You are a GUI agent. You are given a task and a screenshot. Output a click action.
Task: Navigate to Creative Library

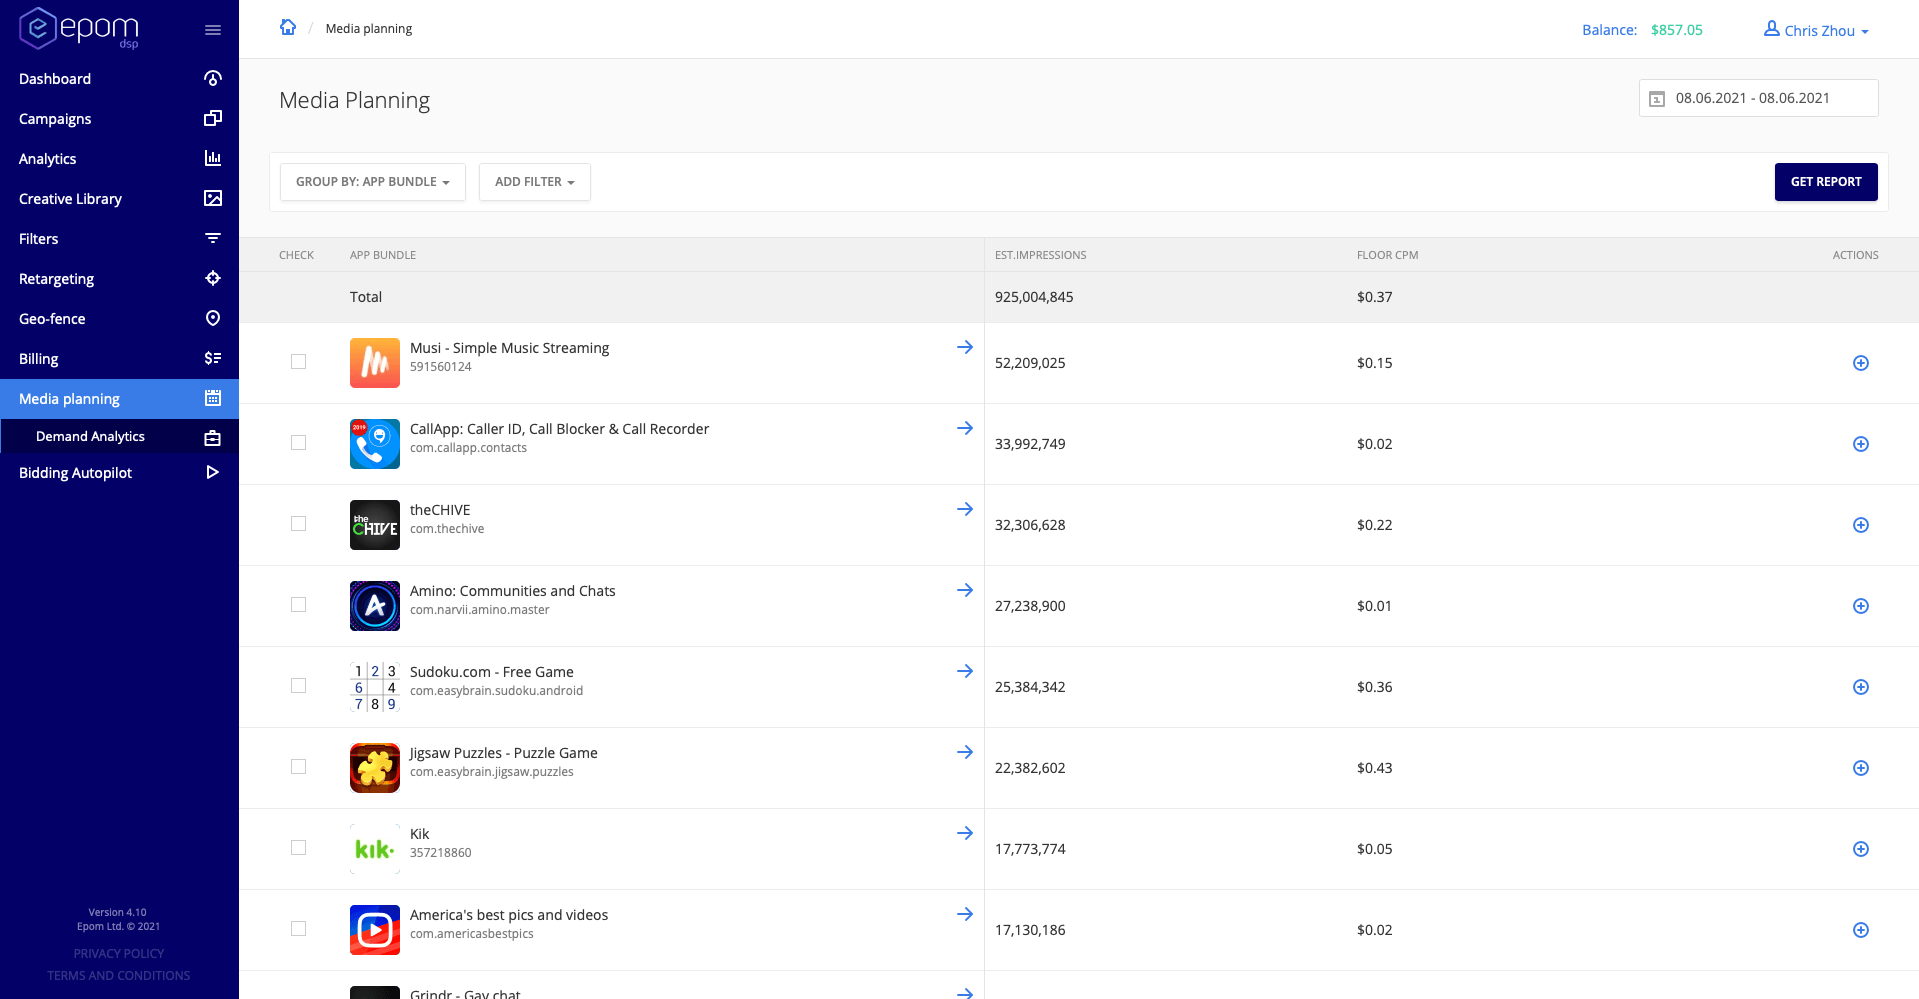[x=119, y=199]
